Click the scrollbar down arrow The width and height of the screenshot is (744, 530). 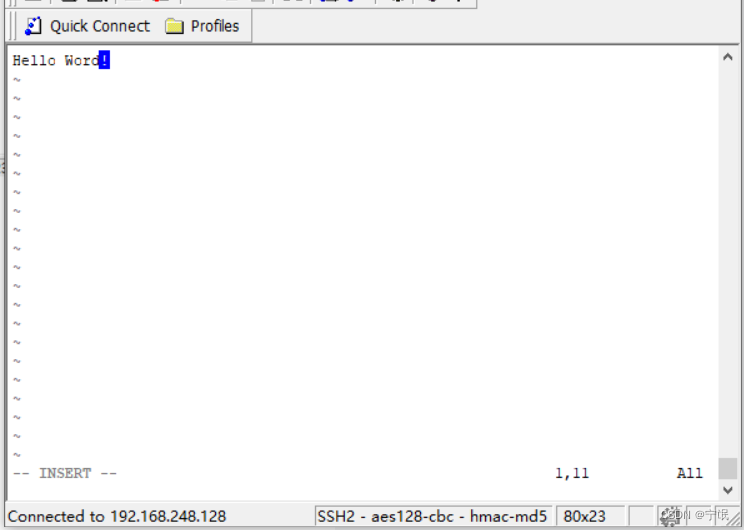point(727,490)
